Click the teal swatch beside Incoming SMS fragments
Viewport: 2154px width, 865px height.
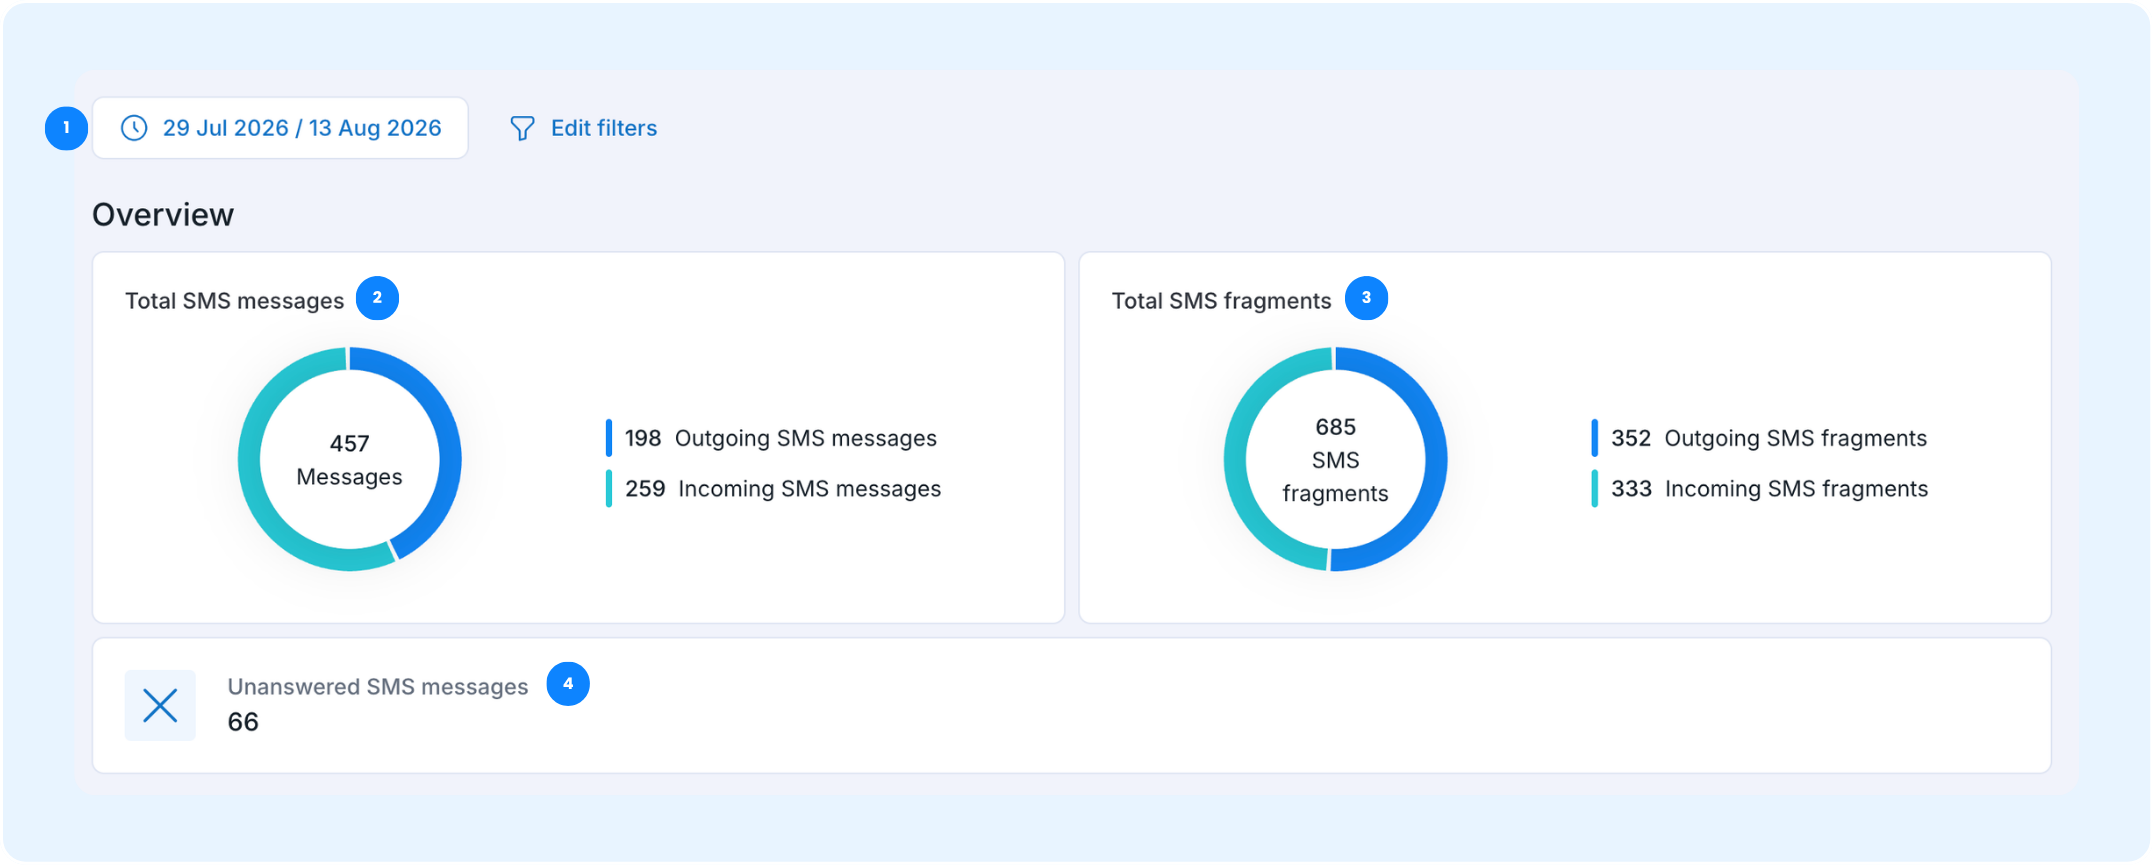(1595, 489)
